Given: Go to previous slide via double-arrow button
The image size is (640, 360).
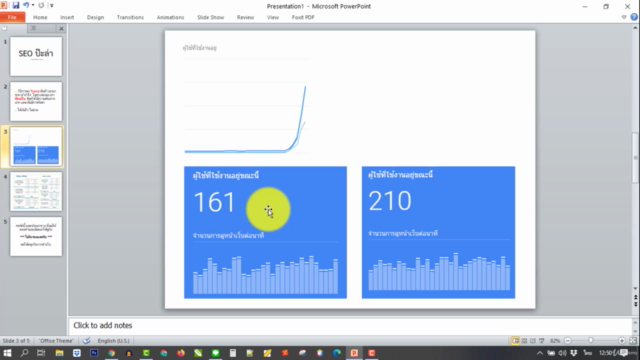Looking at the screenshot, I should (636, 298).
